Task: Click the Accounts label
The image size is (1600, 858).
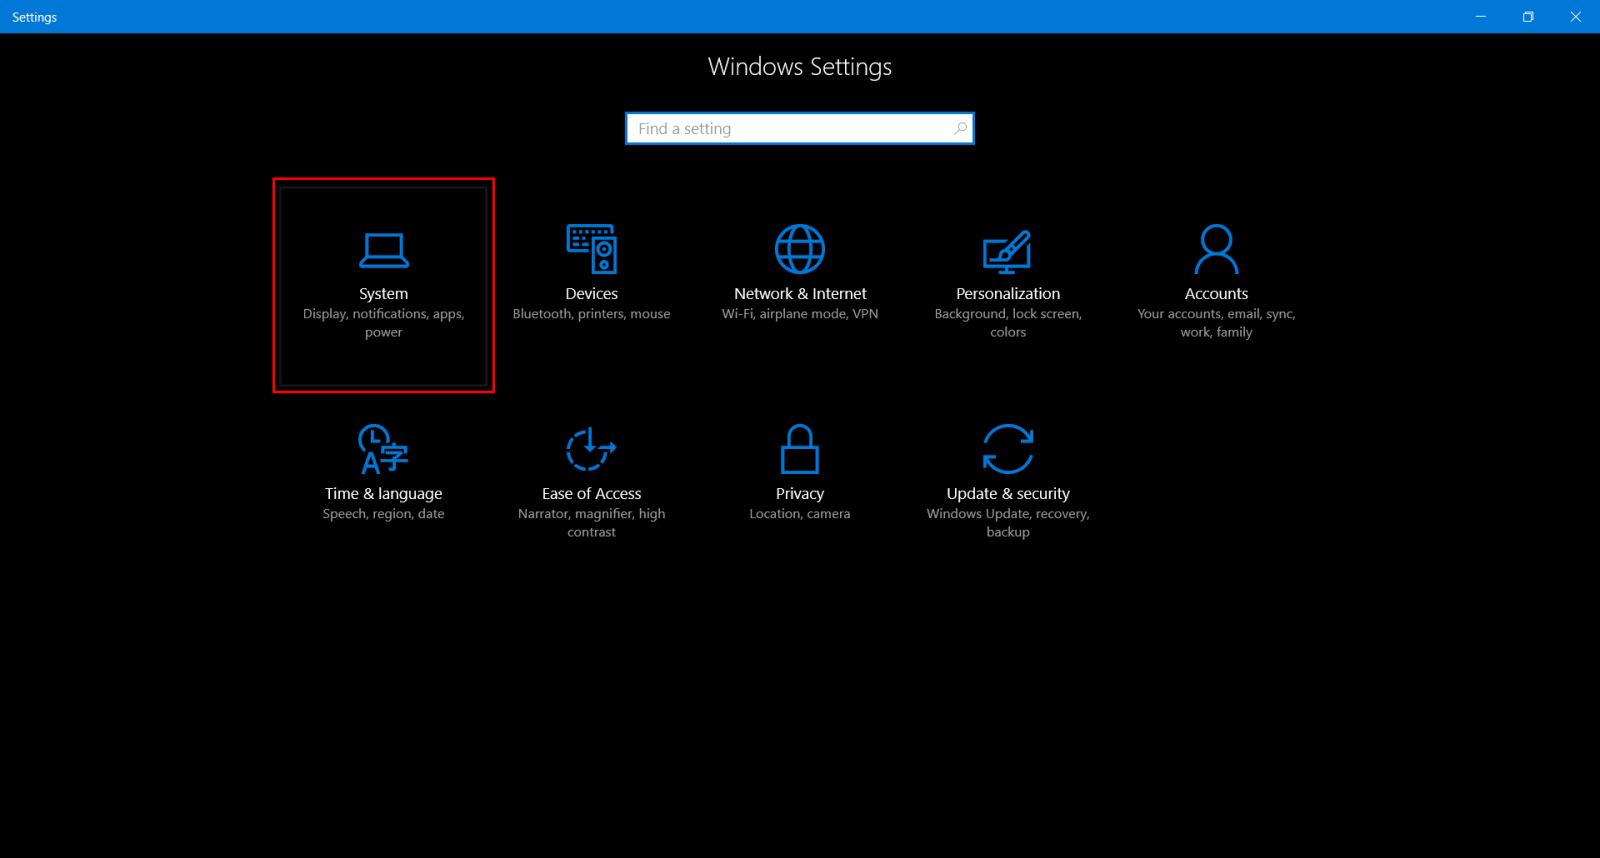Action: (1216, 294)
